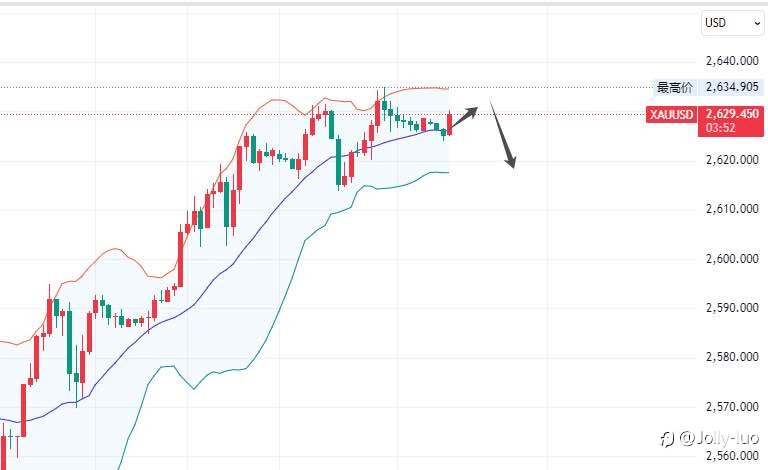Select the XAUUSD red price label

click(672, 114)
